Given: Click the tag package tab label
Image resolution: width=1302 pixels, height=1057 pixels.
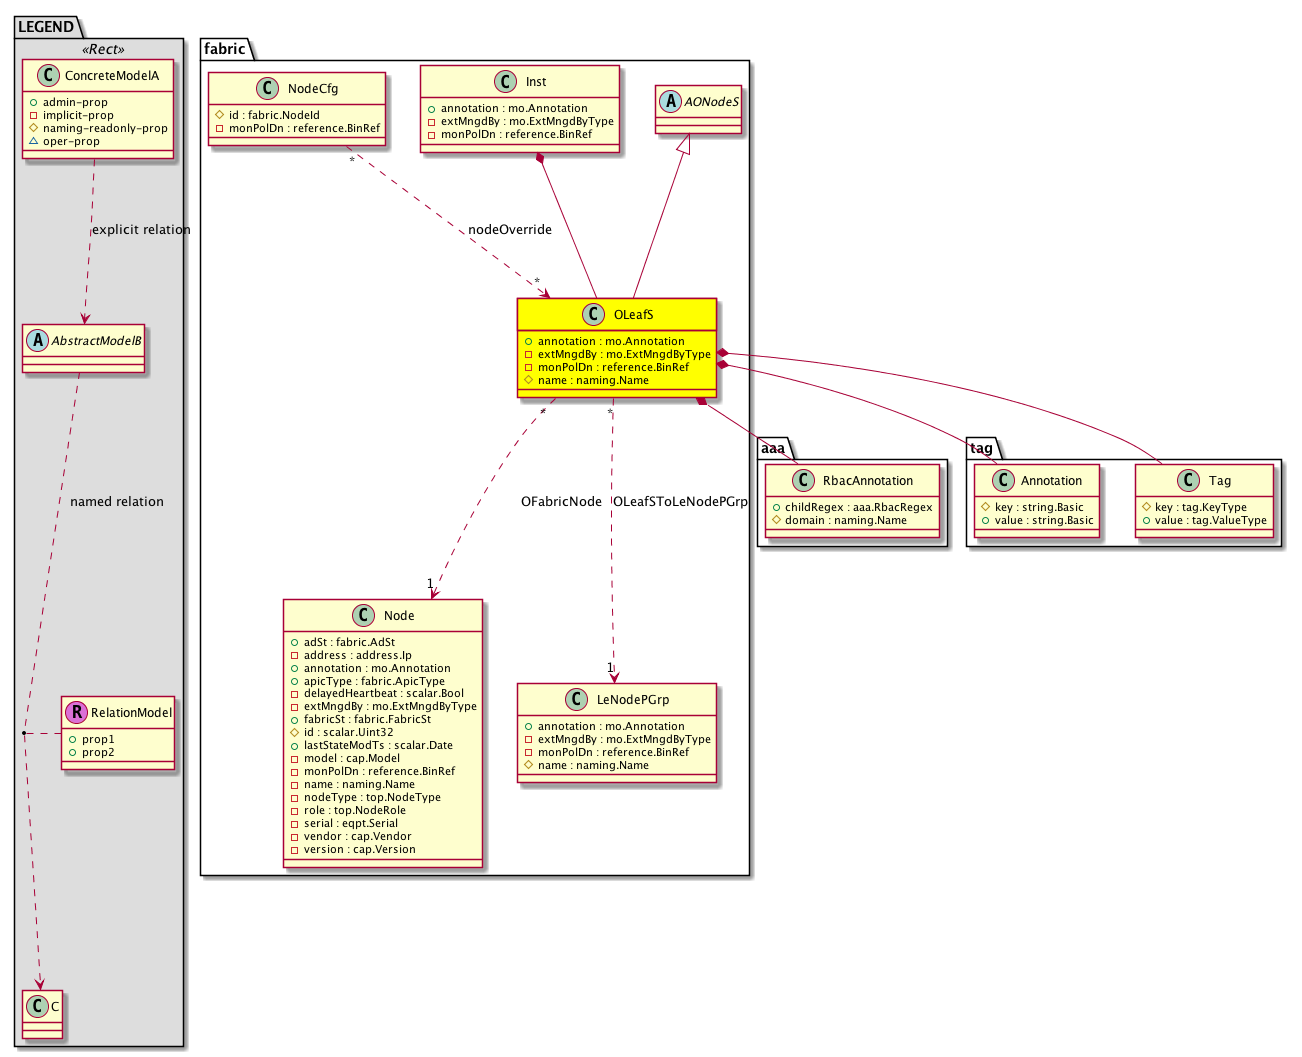Looking at the screenshot, I should (981, 448).
